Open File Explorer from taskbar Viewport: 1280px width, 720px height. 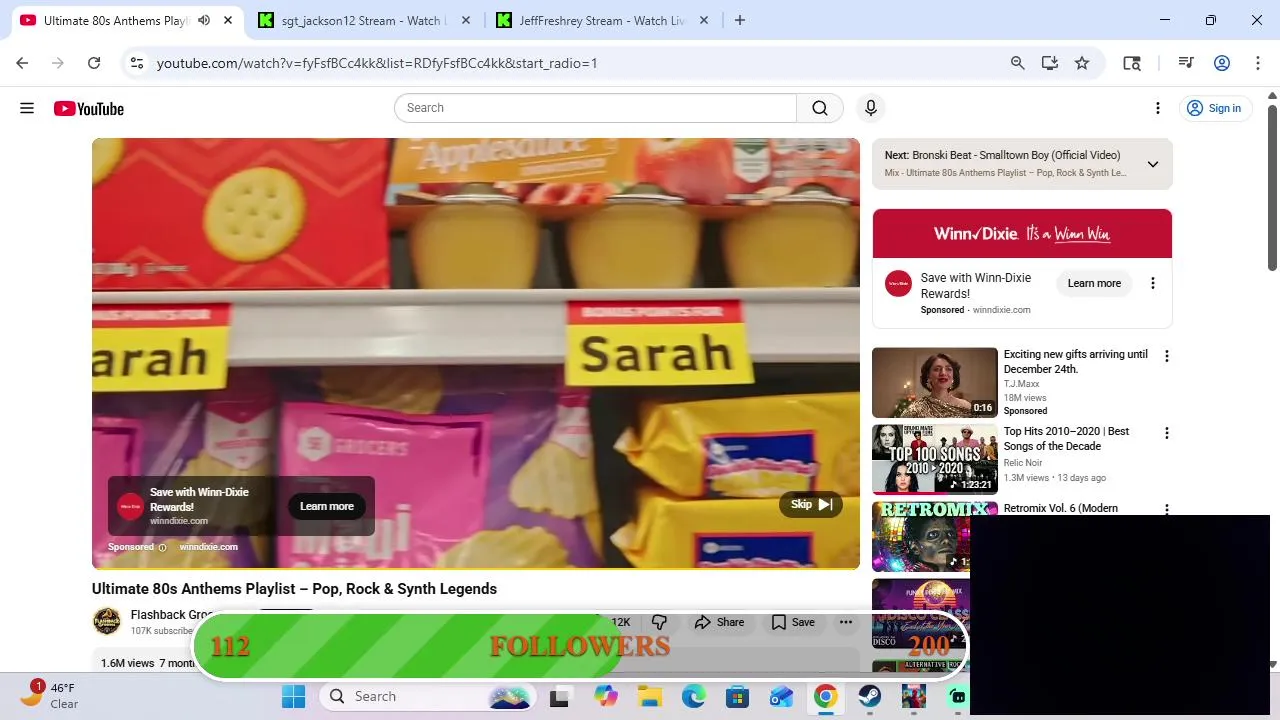pos(650,697)
